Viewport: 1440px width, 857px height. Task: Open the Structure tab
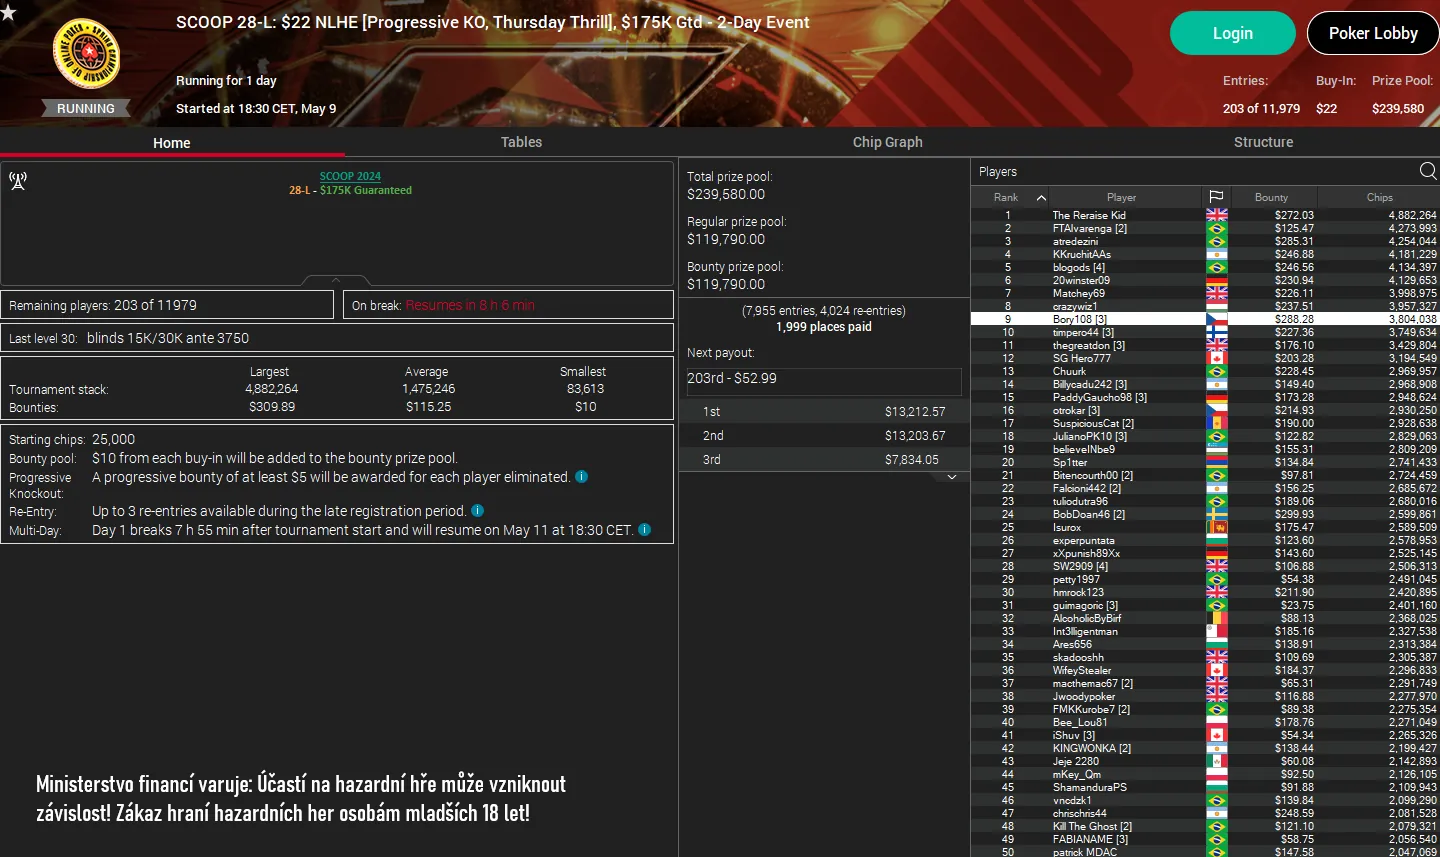click(x=1263, y=142)
